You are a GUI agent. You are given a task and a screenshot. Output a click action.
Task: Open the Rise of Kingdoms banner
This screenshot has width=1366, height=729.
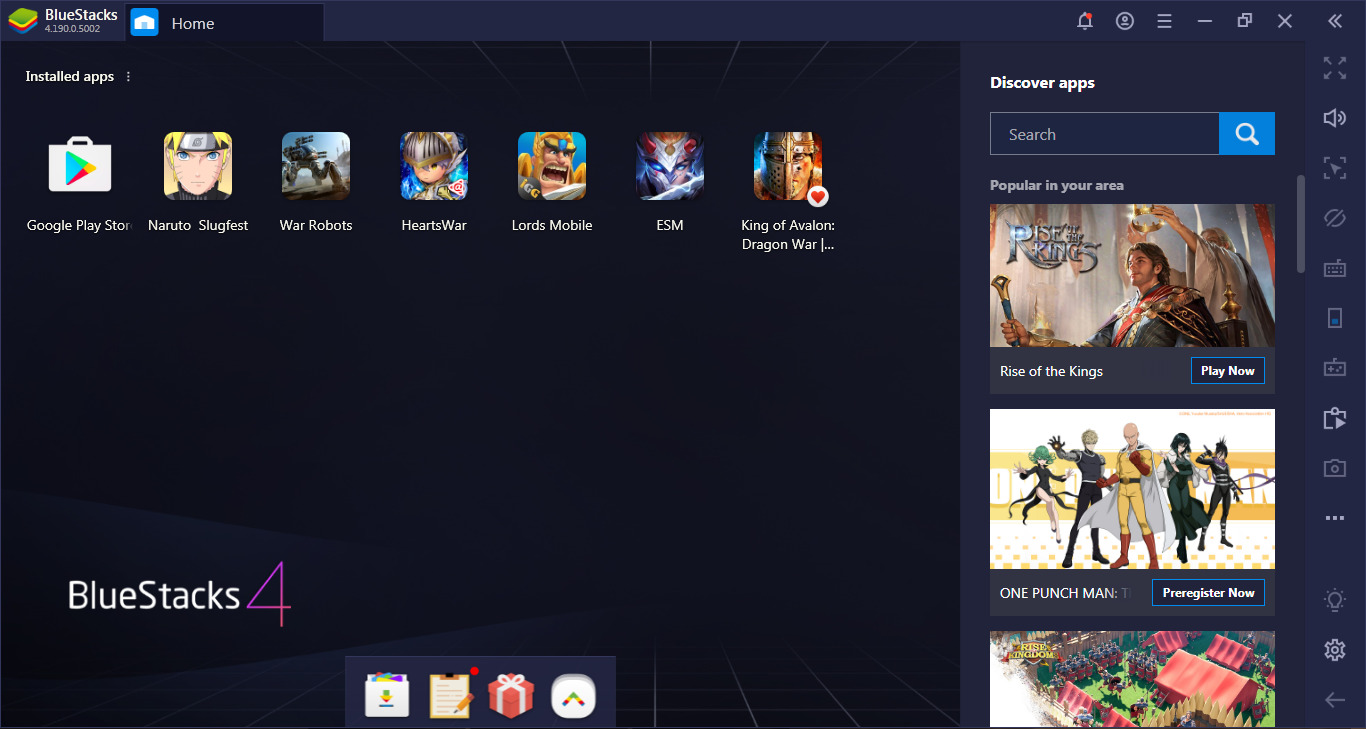[x=1132, y=679]
